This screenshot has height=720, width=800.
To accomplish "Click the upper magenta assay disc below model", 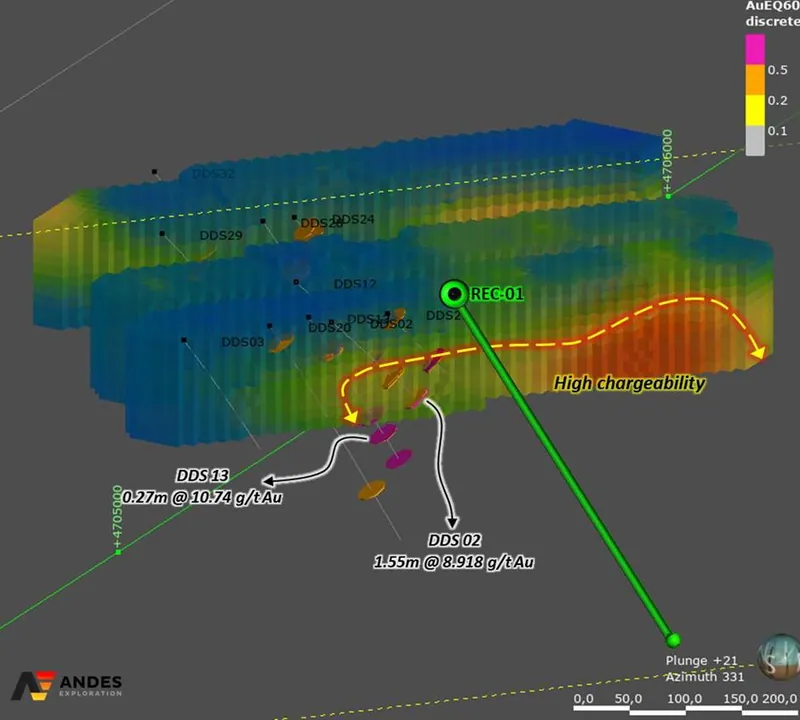I will pyautogui.click(x=383, y=434).
